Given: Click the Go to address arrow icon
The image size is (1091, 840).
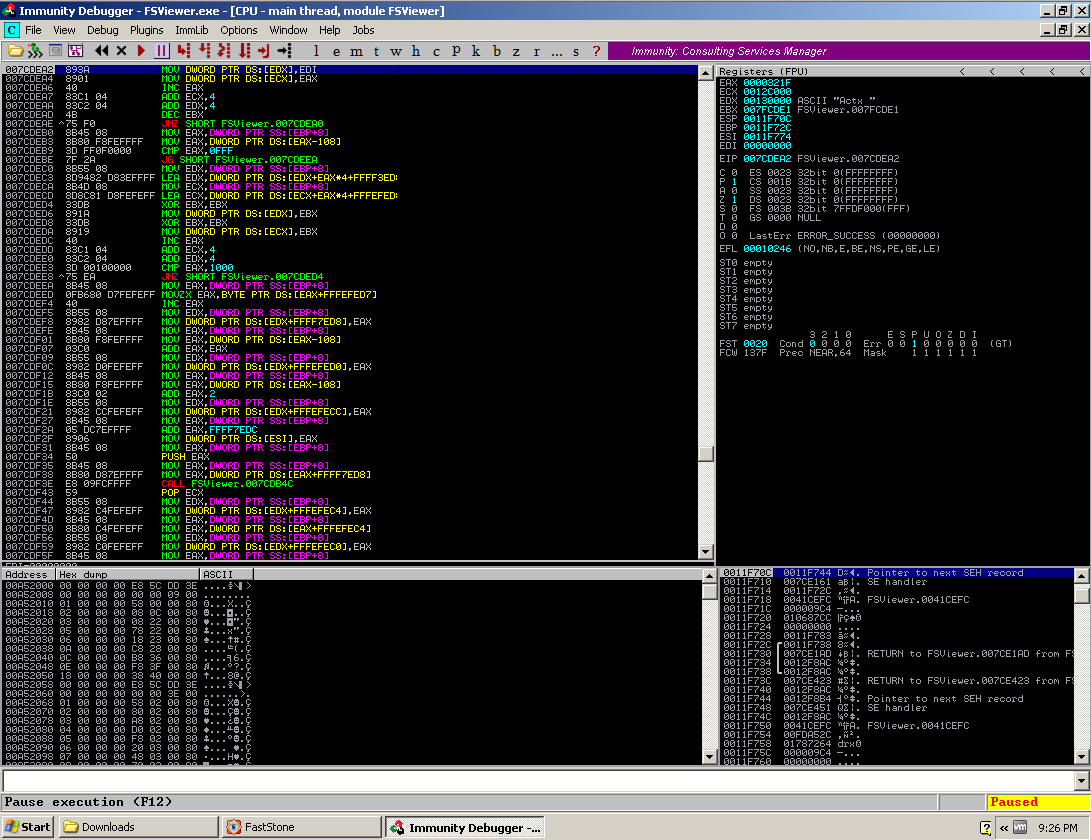Looking at the screenshot, I should 285,51.
